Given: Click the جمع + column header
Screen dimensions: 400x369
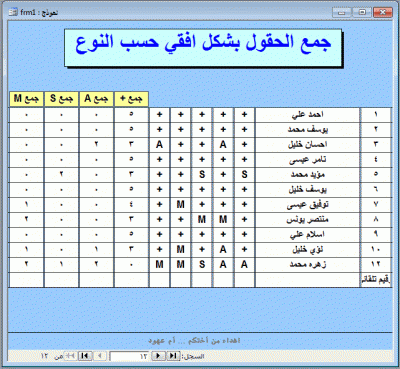Looking at the screenshot, I should point(131,99).
